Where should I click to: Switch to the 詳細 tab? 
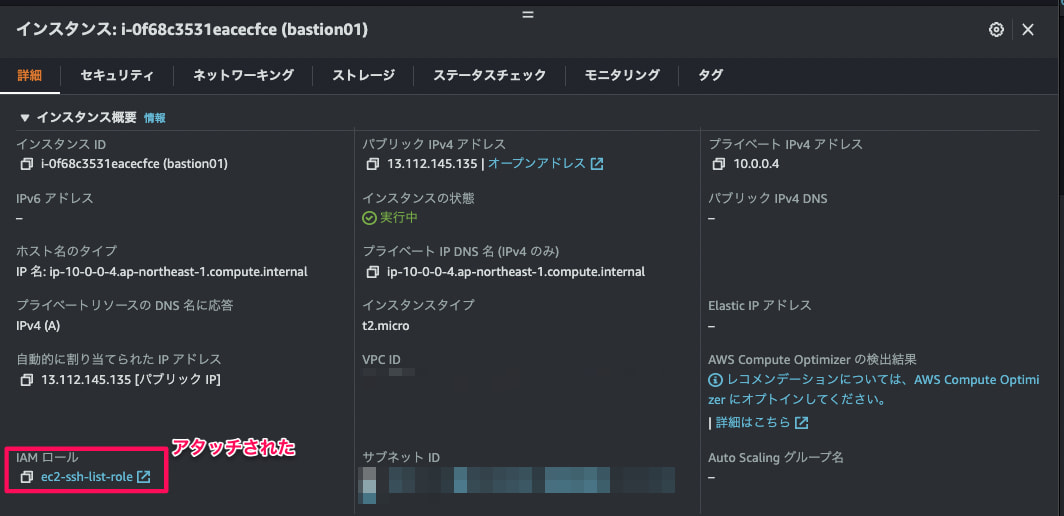(x=29, y=75)
